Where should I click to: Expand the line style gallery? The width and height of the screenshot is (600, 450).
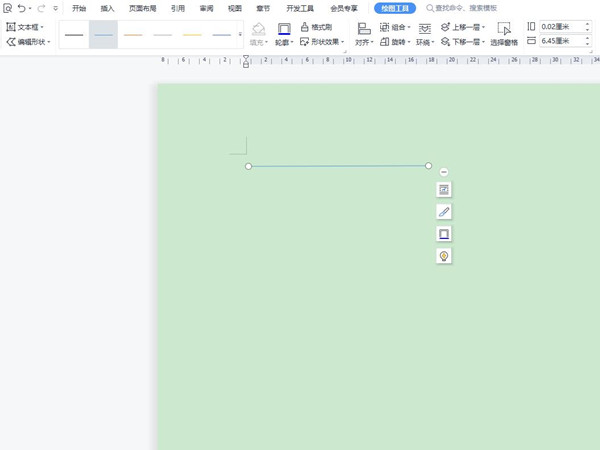click(240, 34)
